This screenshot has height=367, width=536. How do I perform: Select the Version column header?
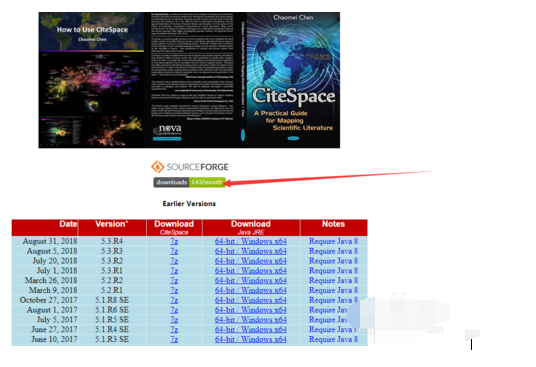pos(112,228)
